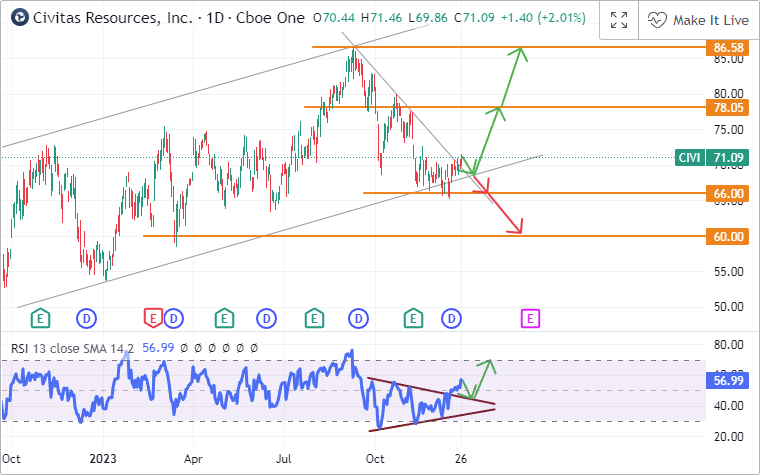Click the 55.00 price axis value
The image size is (760, 475).
pyautogui.click(x=728, y=271)
